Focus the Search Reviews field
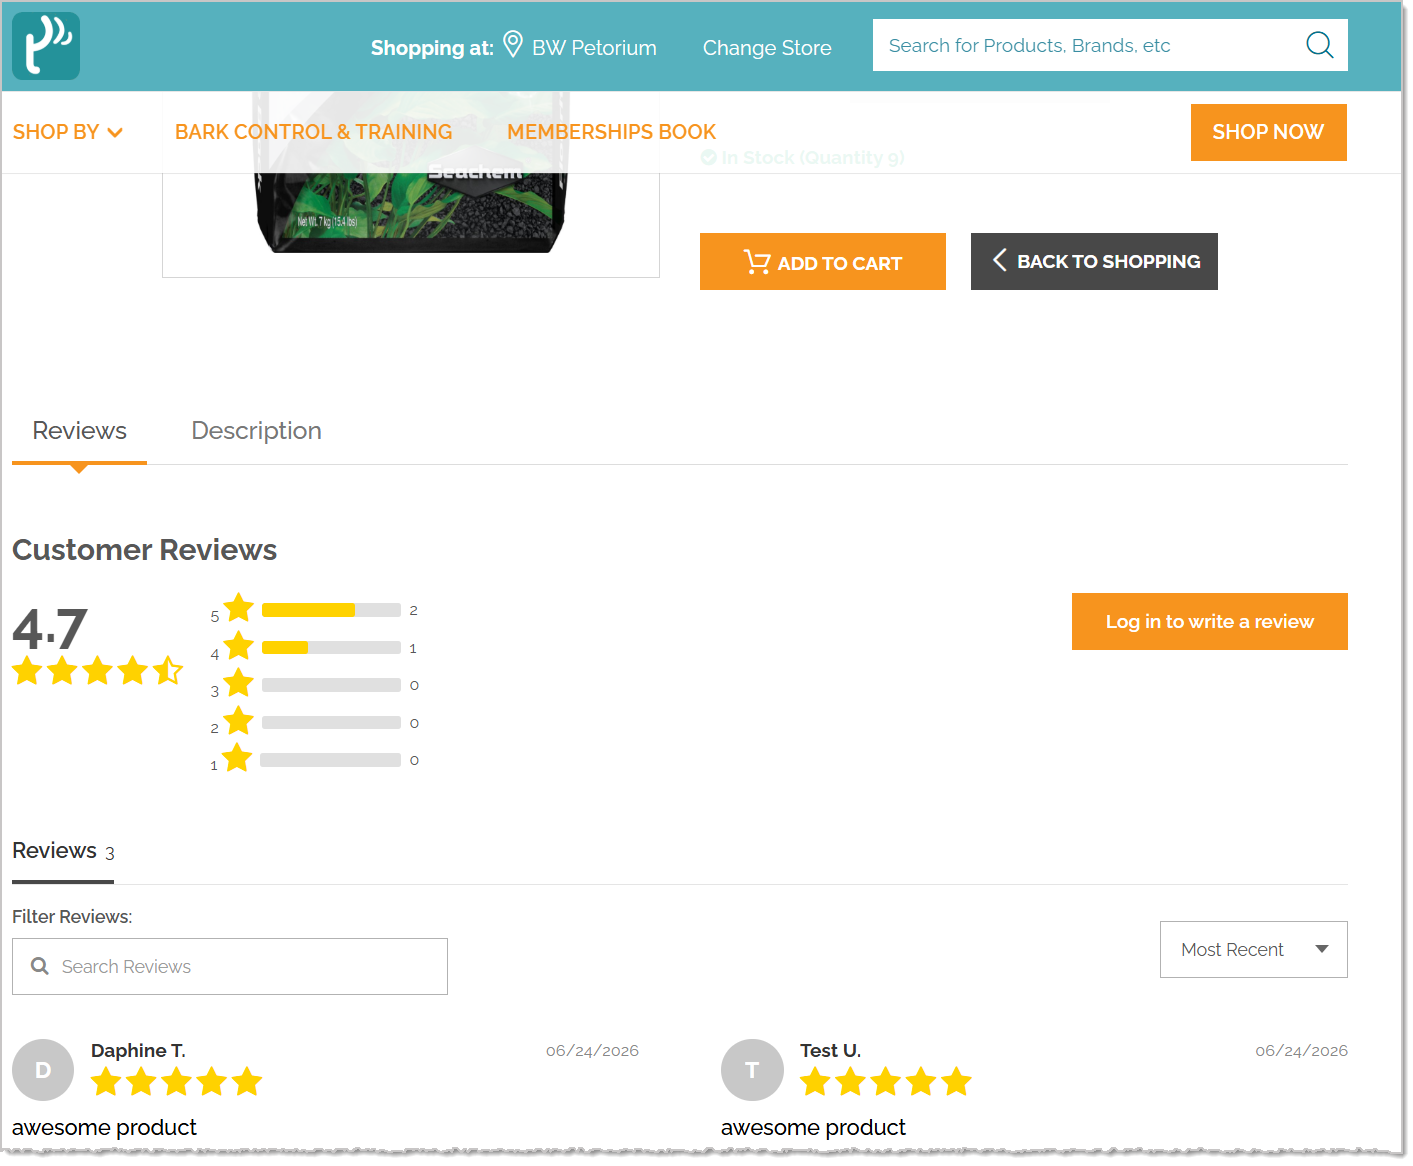The height and width of the screenshot is (1166, 1413). pos(230,966)
